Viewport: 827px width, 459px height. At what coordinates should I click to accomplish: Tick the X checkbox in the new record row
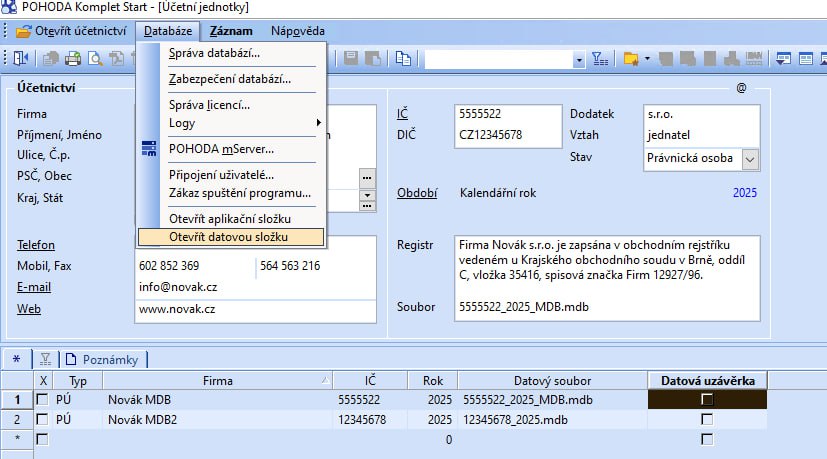(x=42, y=439)
